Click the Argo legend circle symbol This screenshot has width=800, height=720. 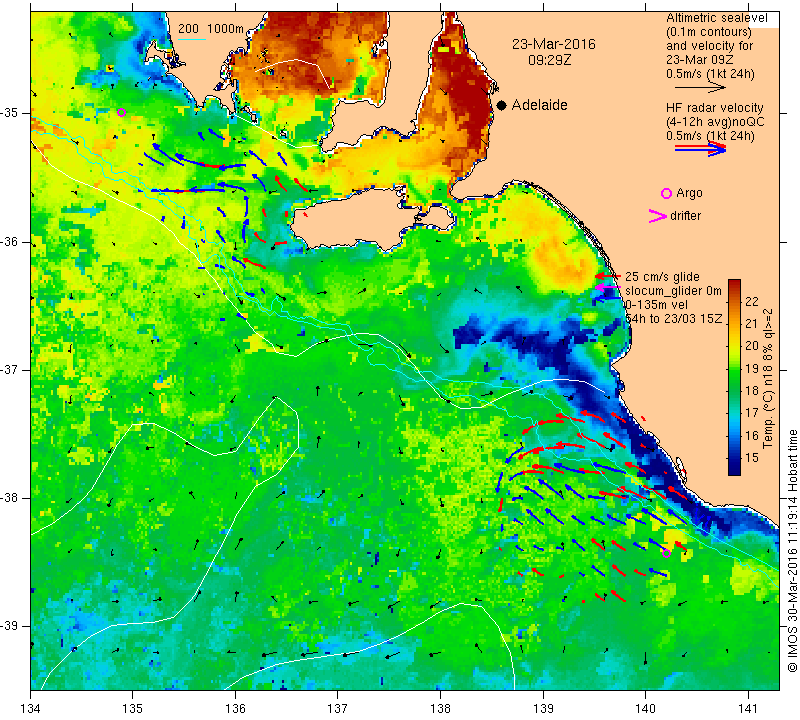666,193
